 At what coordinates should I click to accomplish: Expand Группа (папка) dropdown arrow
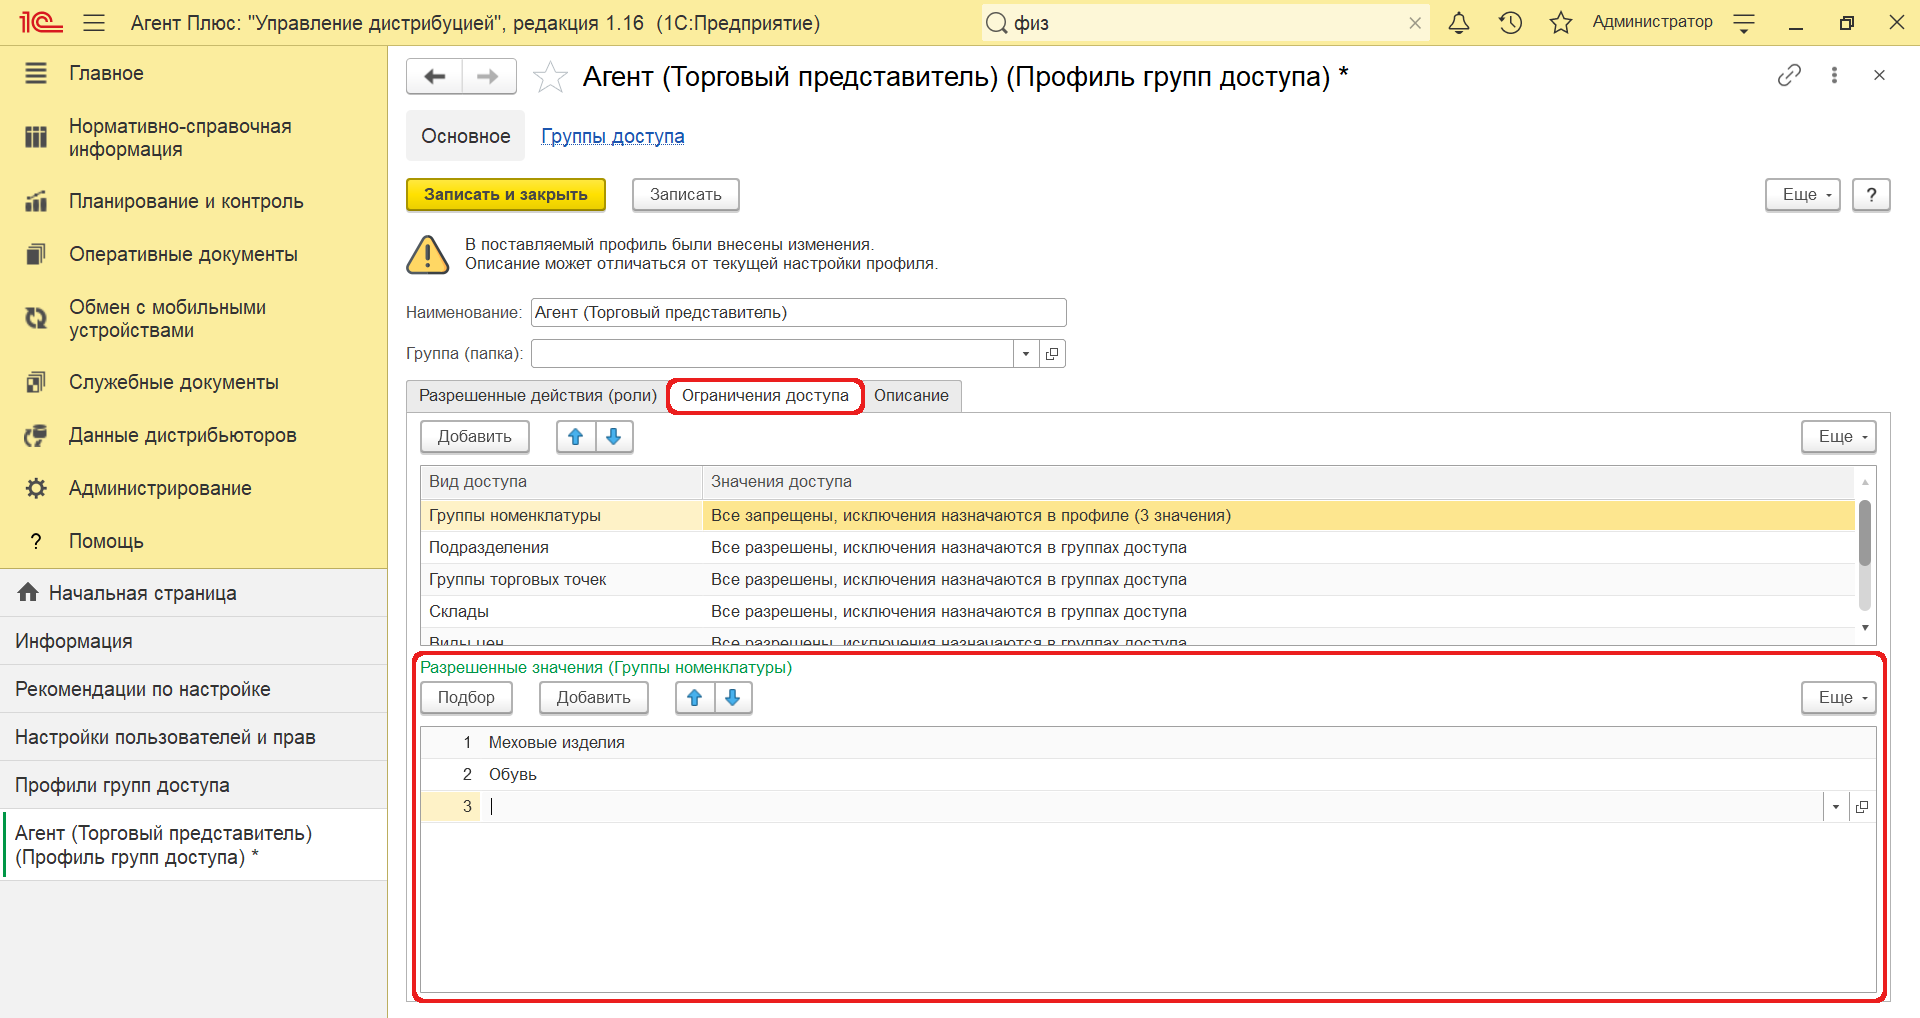click(1026, 353)
